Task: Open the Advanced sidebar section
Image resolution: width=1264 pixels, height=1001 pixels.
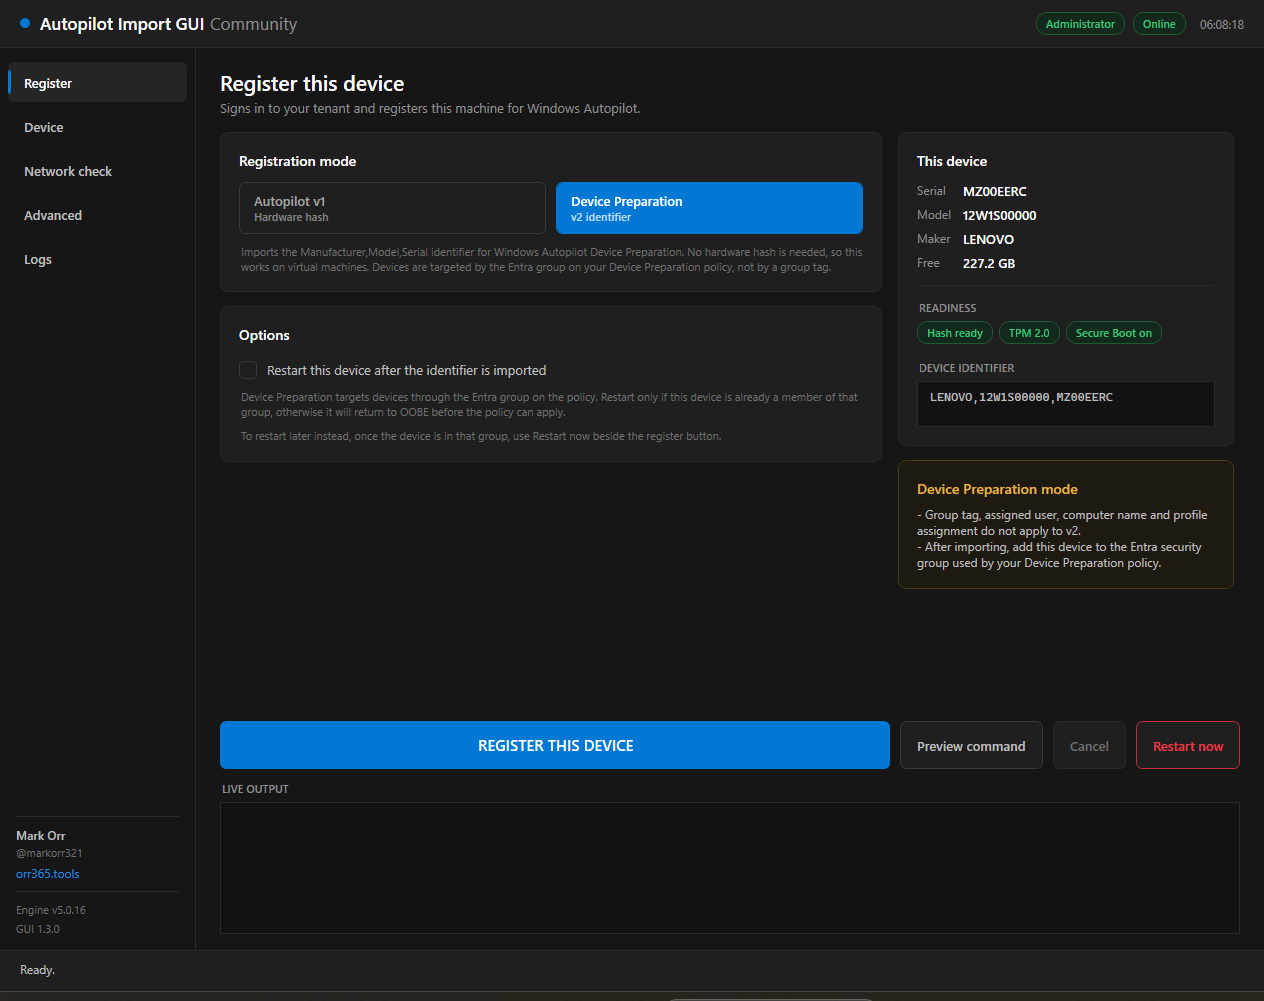Action: tap(97, 215)
